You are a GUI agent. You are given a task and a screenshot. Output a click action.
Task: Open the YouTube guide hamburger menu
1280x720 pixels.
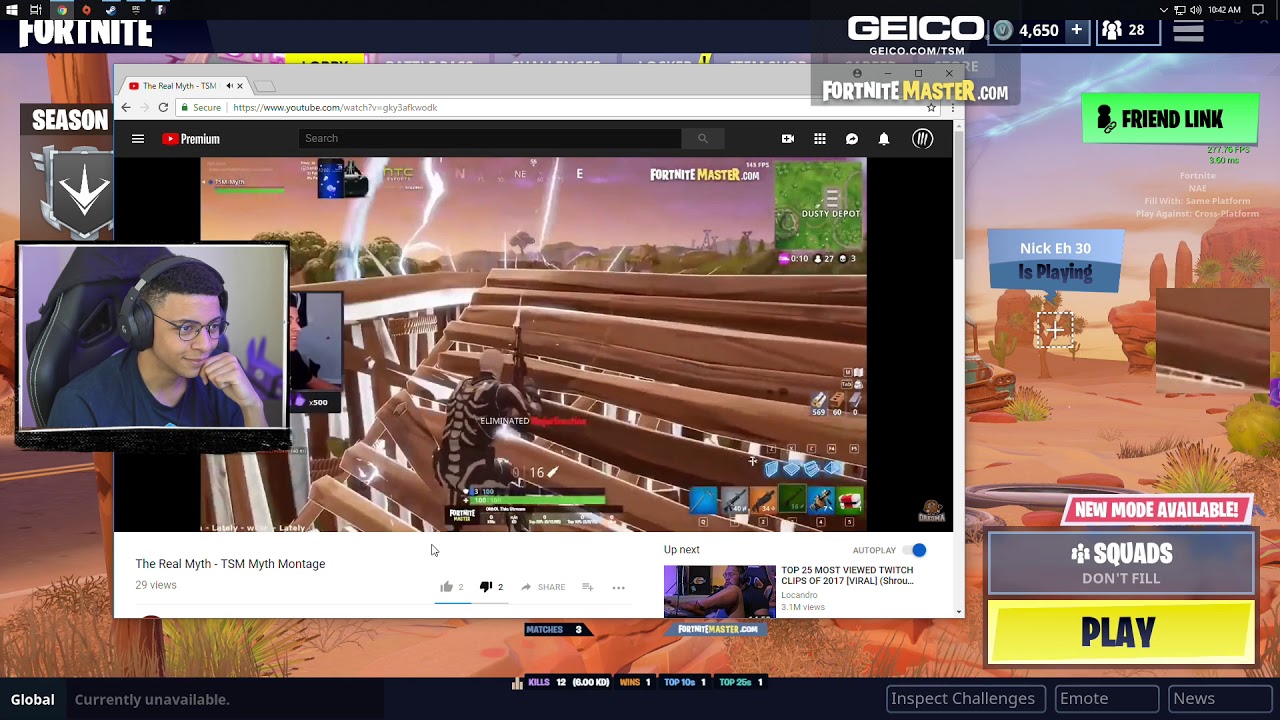(138, 139)
